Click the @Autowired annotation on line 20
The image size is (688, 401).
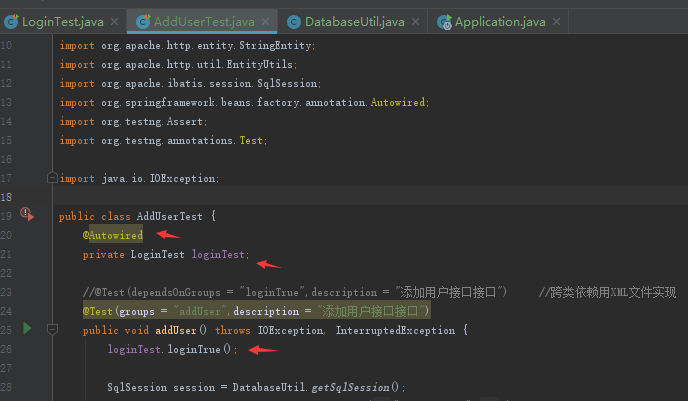coord(113,235)
